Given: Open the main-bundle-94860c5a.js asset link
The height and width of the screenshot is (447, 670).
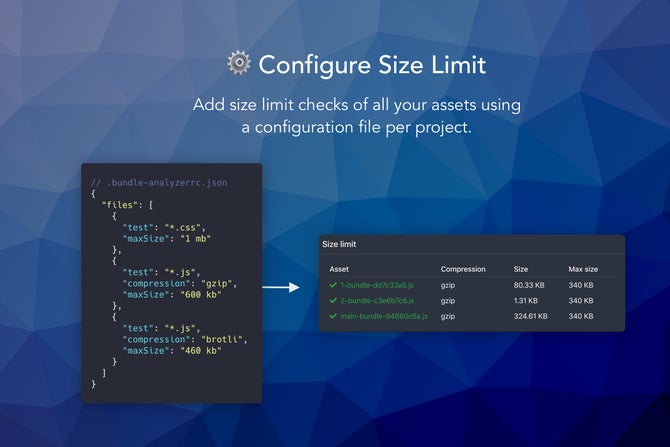Looking at the screenshot, I should coord(384,316).
